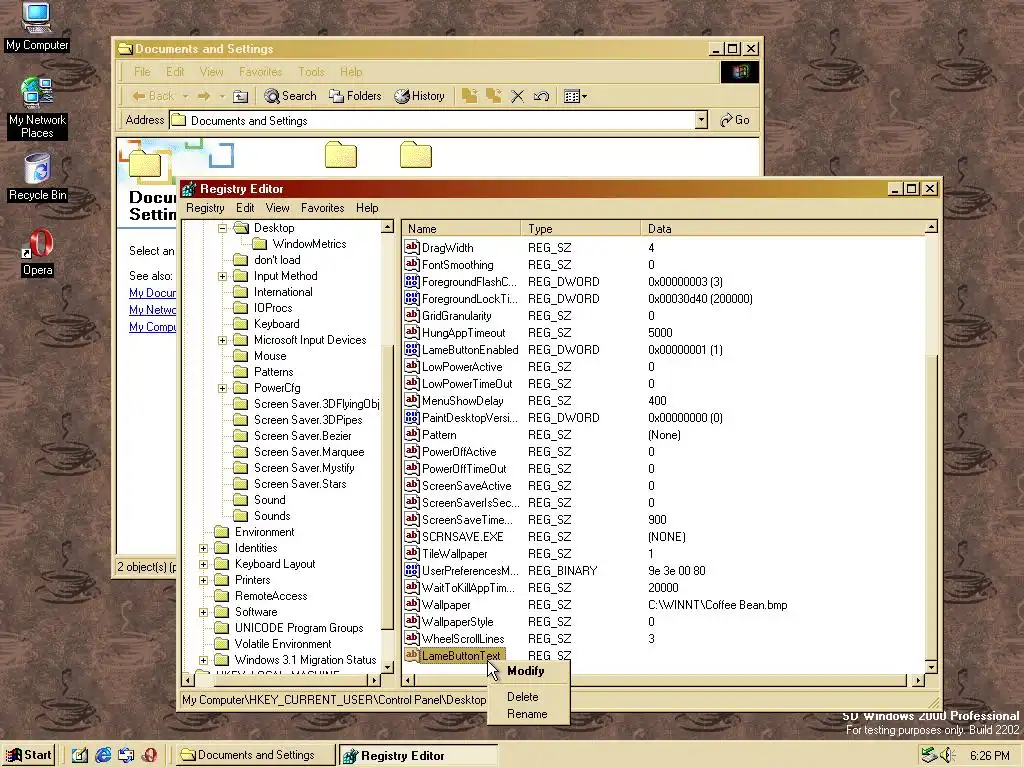Click the Name column header
The image size is (1024, 768).
(x=461, y=229)
